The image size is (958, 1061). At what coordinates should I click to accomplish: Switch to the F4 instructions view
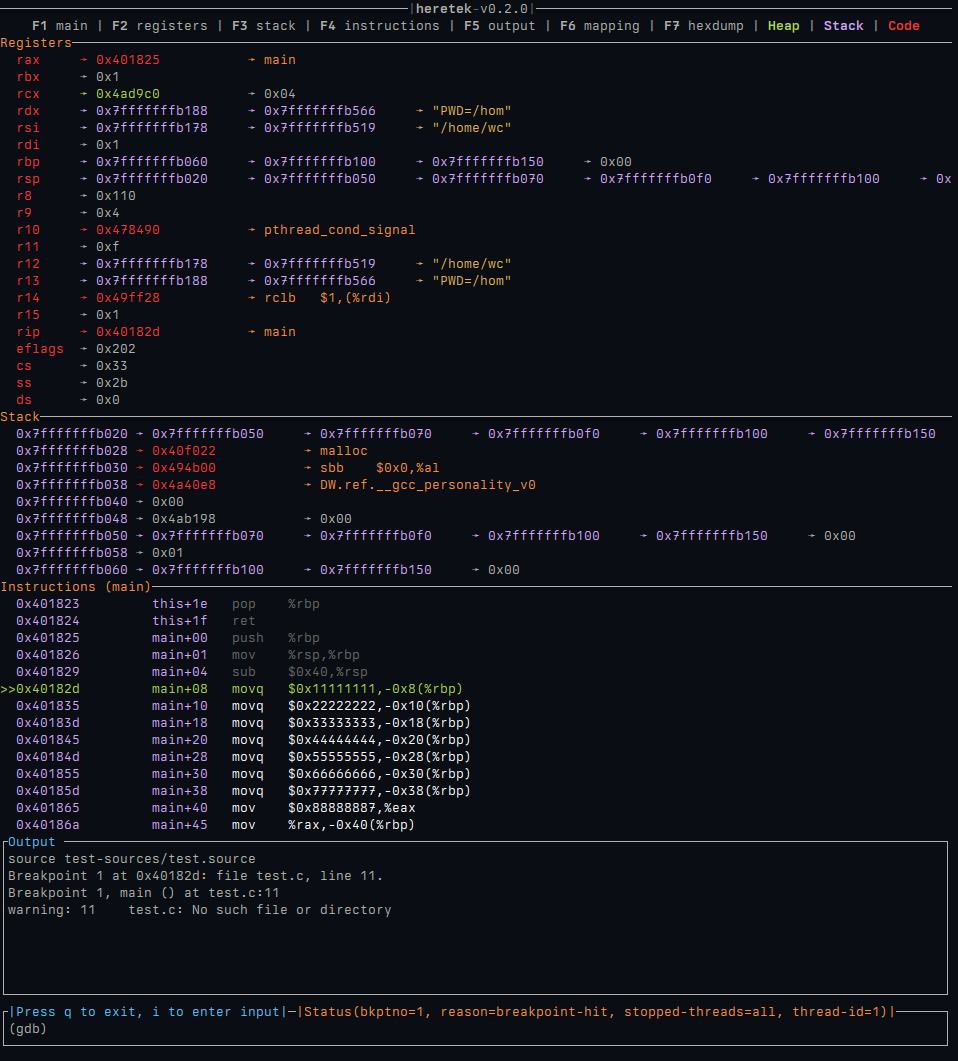(x=380, y=26)
